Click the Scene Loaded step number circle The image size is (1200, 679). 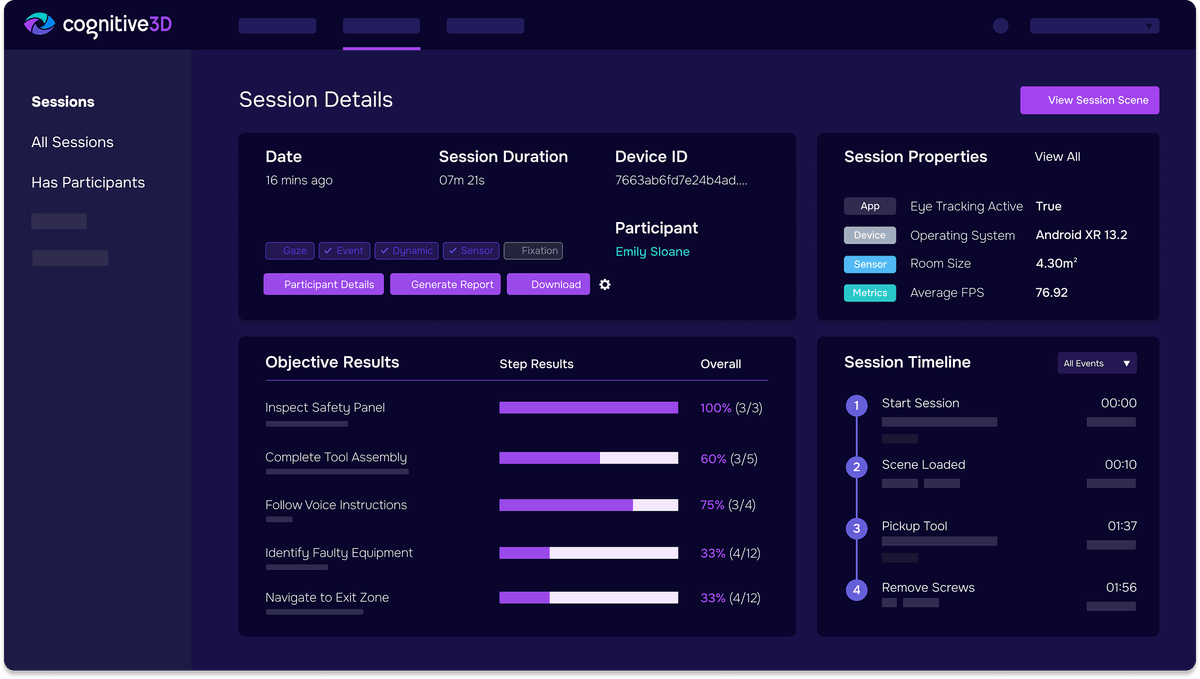(856, 466)
